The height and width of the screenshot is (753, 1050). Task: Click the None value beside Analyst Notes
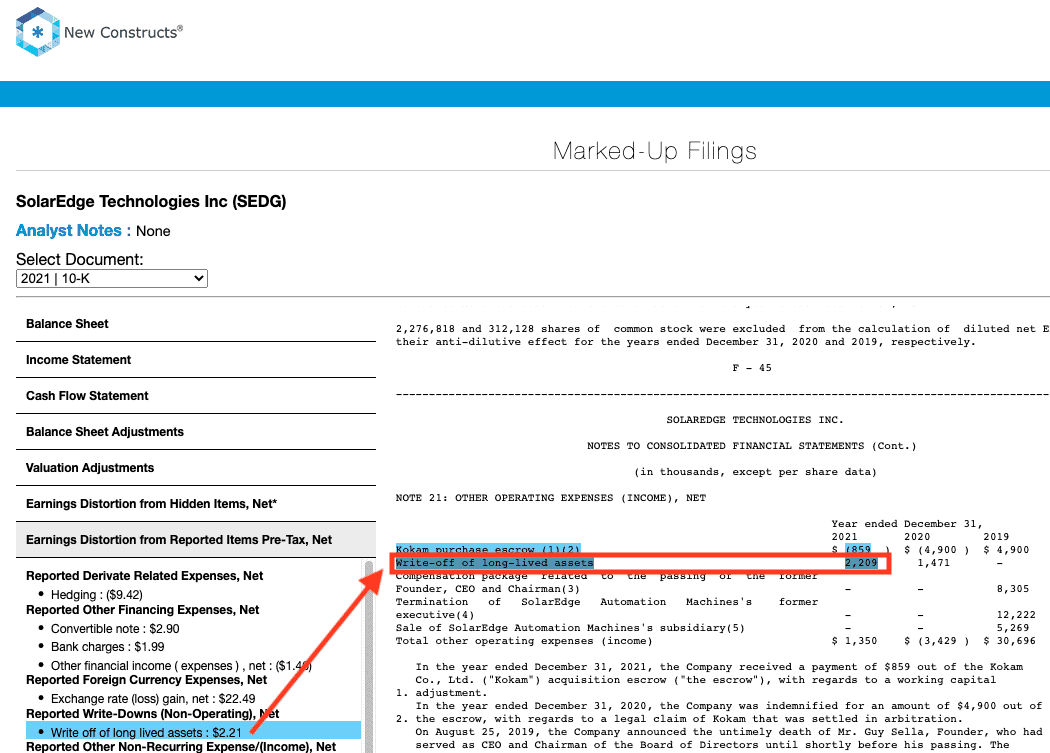click(x=153, y=231)
